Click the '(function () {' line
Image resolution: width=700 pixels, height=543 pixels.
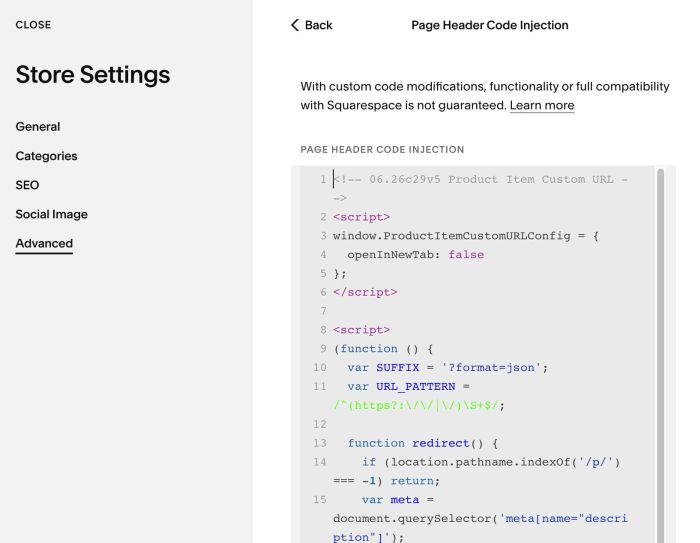(x=383, y=349)
